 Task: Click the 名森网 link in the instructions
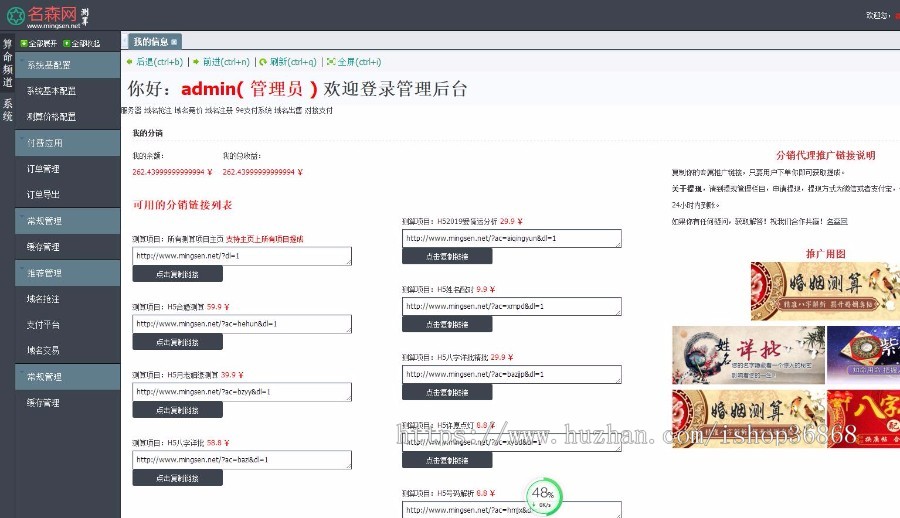coord(837,221)
